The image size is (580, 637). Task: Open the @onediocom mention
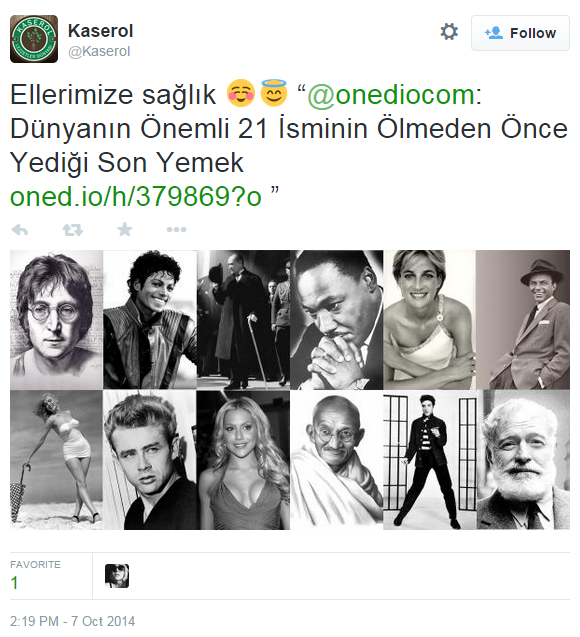coord(391,95)
